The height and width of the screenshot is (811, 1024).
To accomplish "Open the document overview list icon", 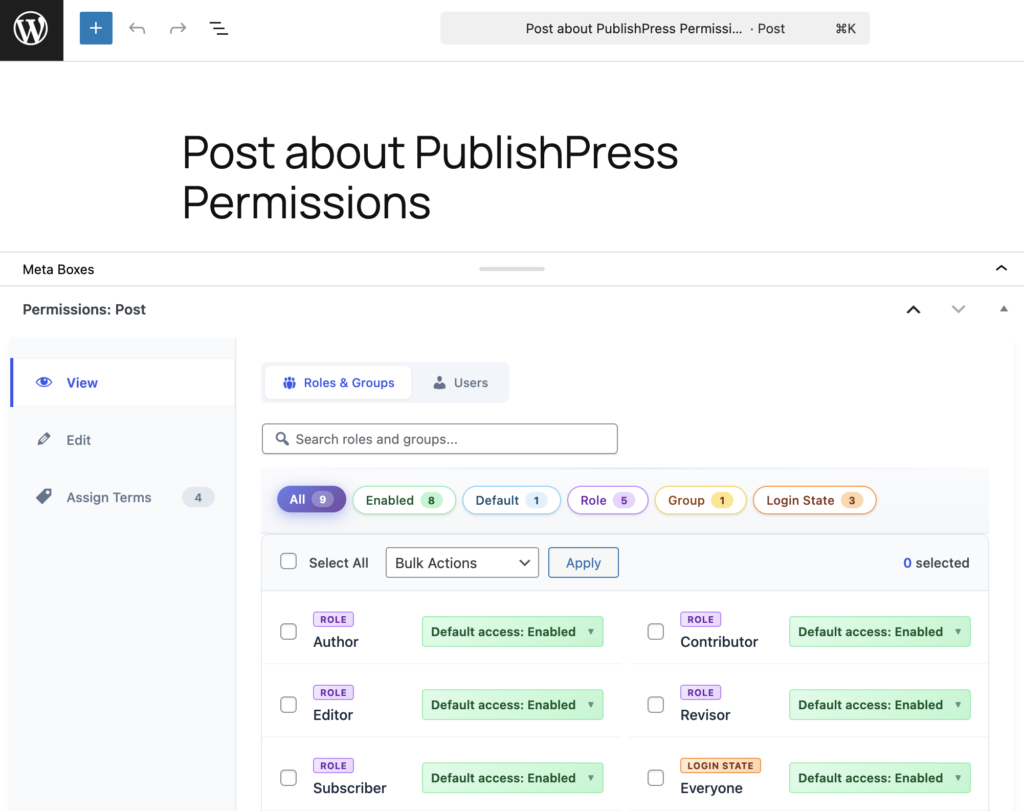I will (219, 28).
